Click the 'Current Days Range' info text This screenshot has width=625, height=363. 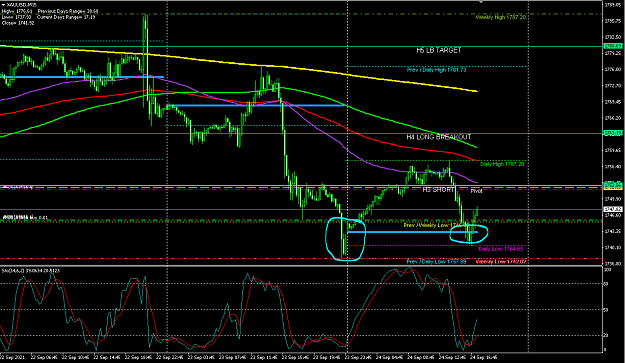[66, 17]
